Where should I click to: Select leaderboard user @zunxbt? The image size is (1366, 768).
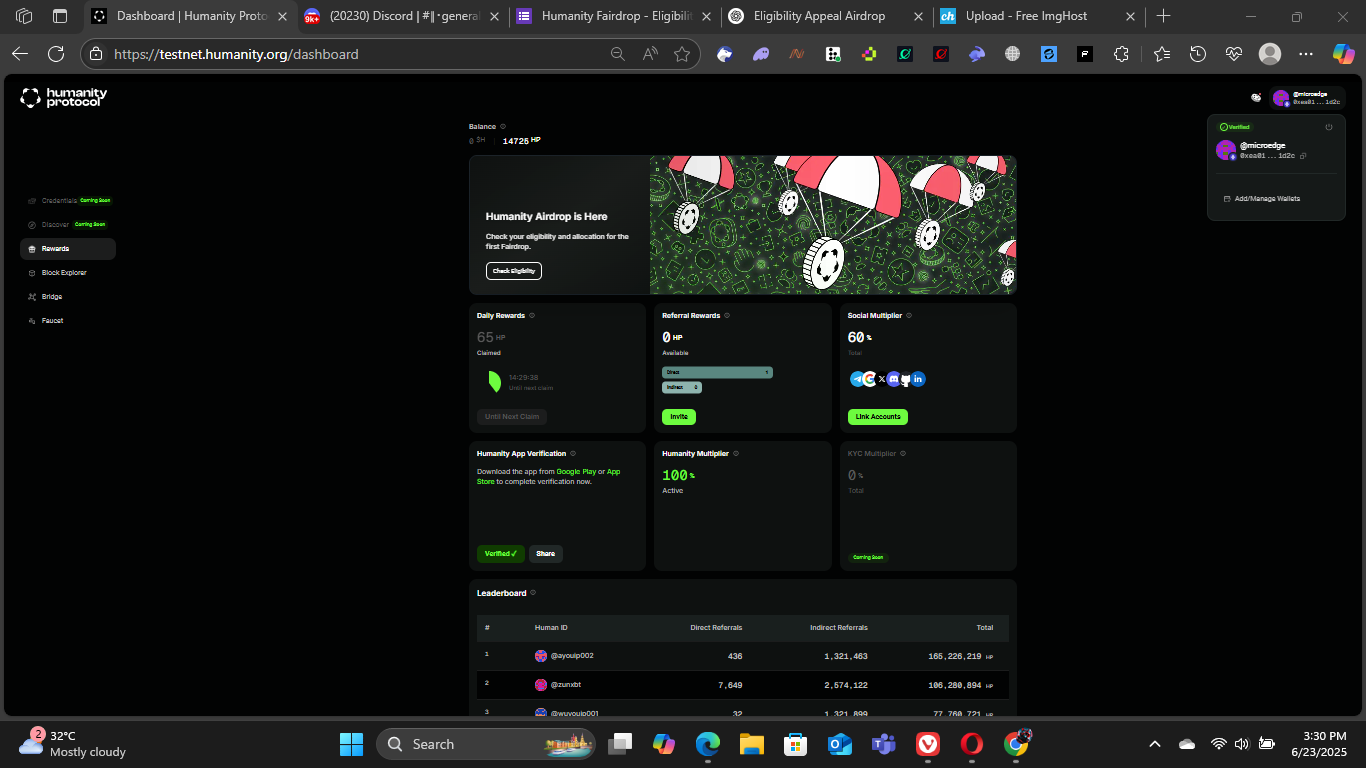558,685
